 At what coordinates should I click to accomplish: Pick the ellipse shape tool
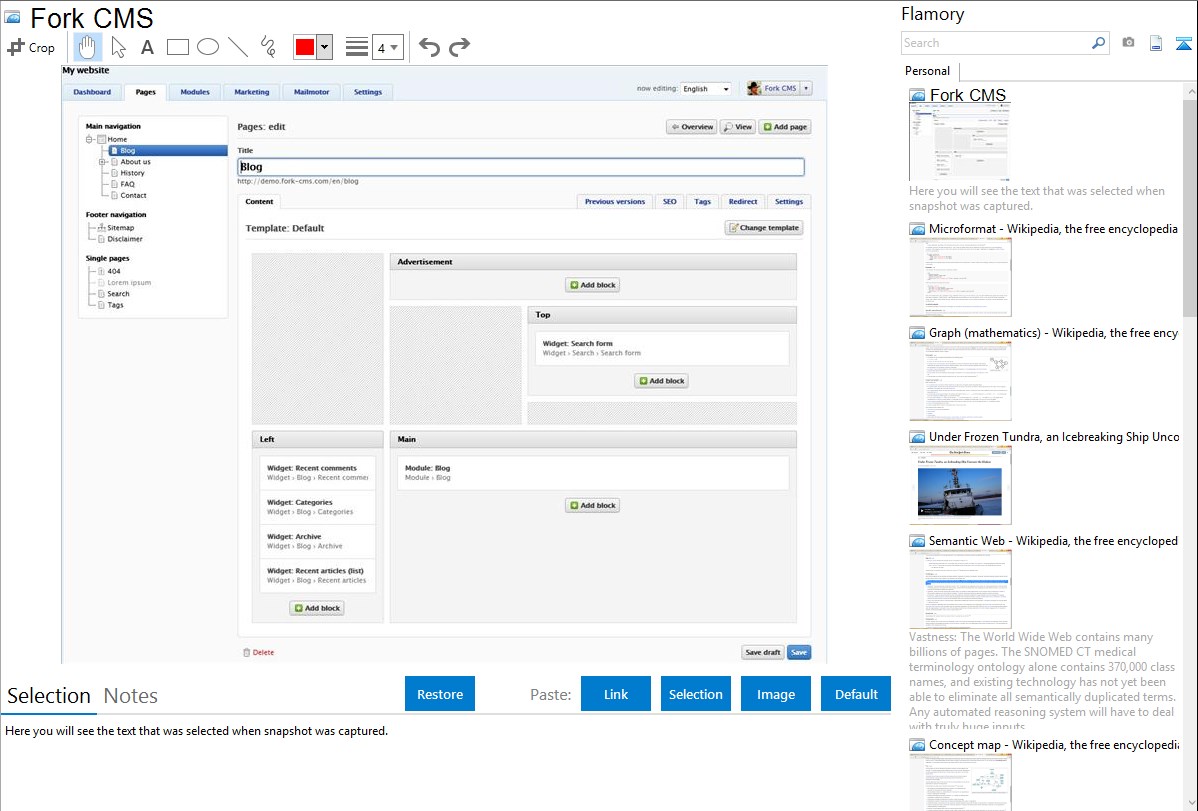[x=208, y=47]
